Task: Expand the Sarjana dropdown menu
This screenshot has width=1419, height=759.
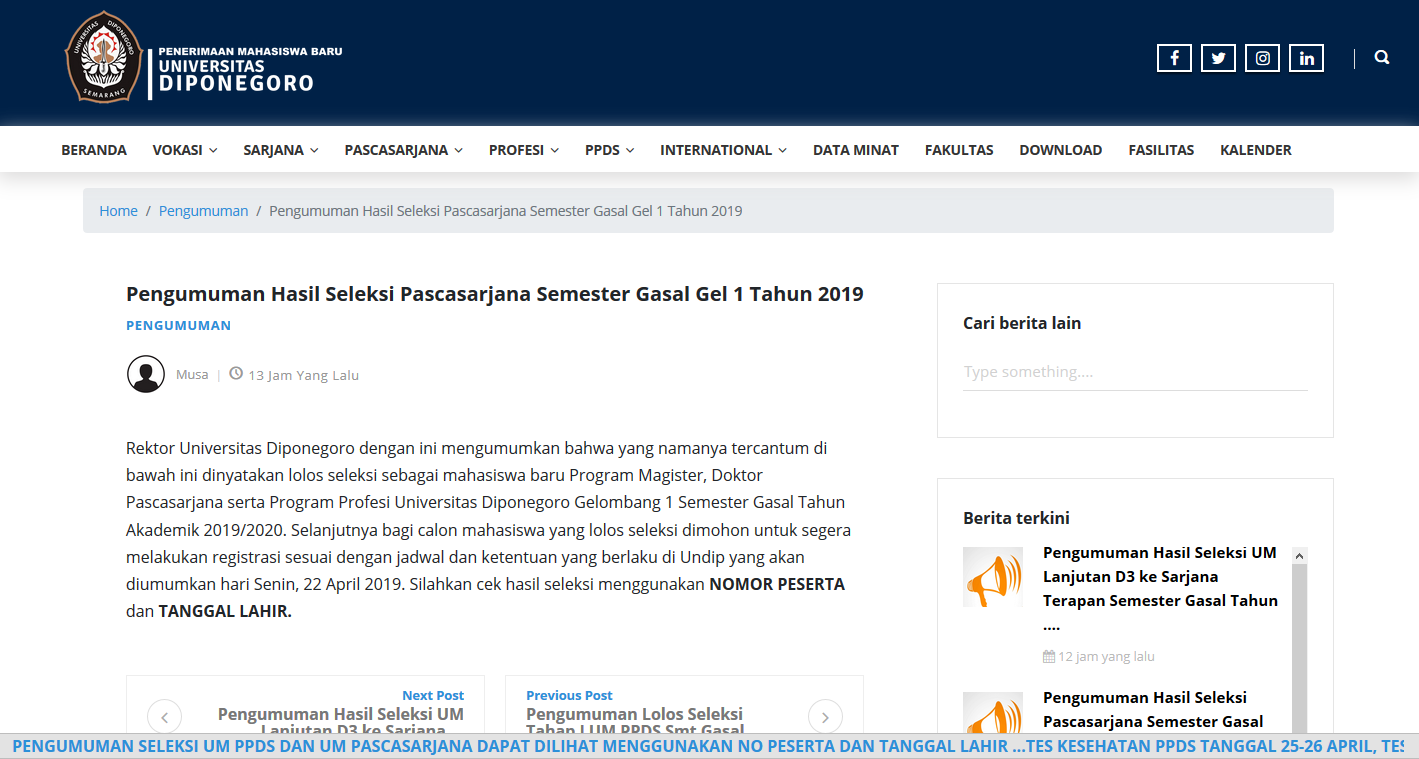Action: coord(280,150)
